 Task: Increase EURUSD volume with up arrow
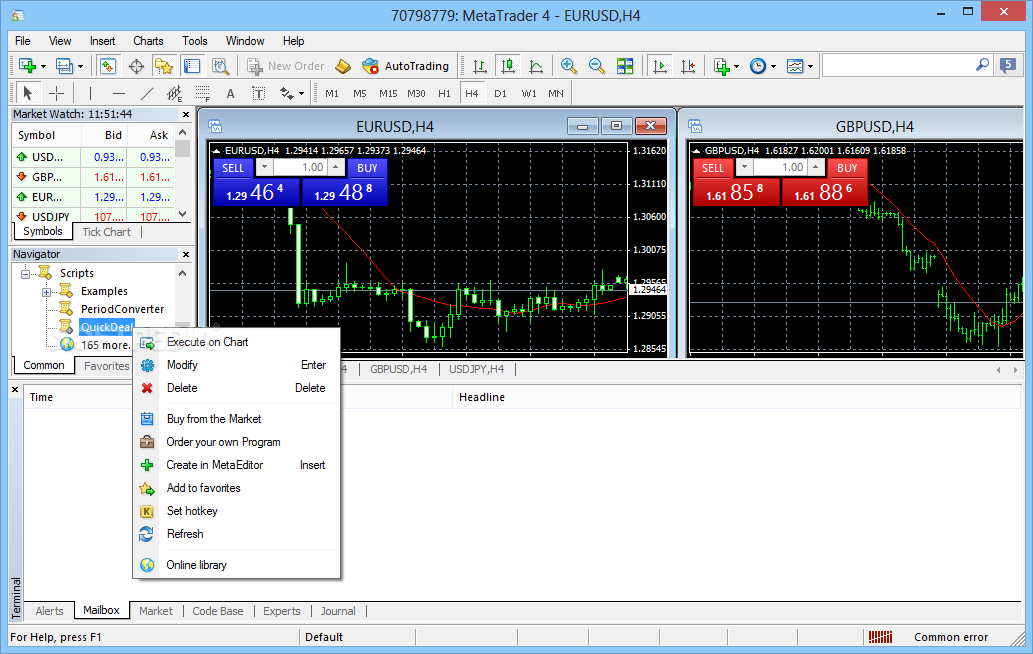point(336,167)
